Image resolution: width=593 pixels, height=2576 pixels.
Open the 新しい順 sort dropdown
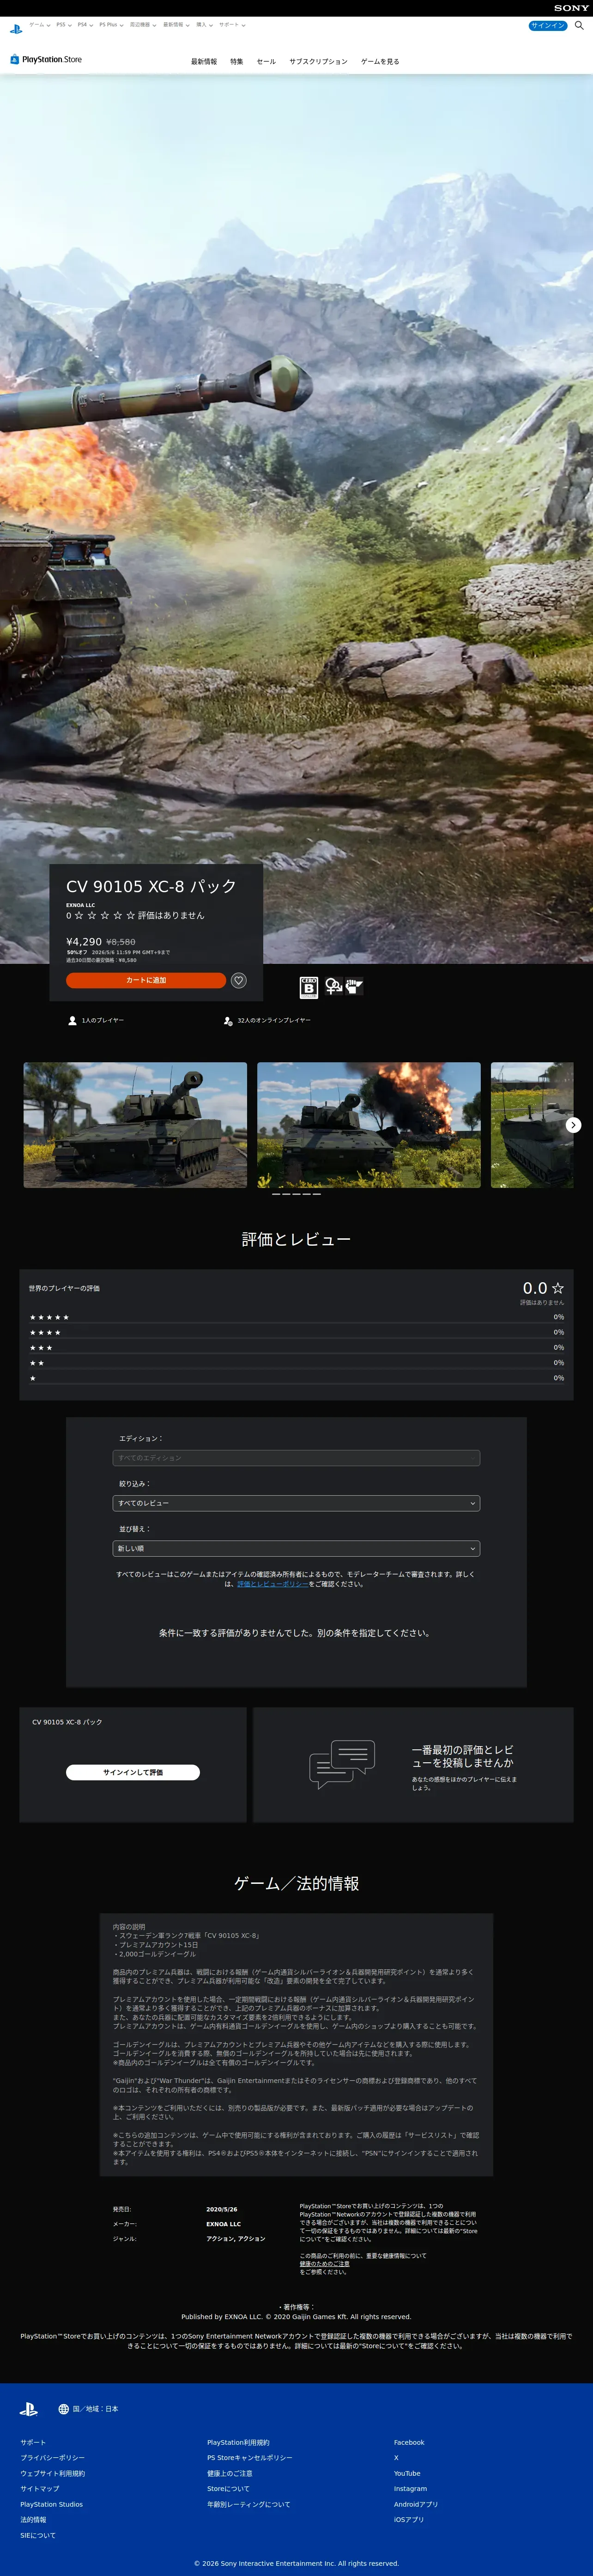pos(297,1548)
